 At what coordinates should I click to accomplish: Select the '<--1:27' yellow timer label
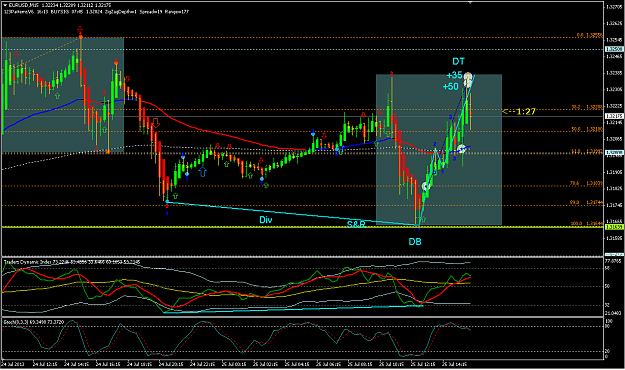[x=519, y=112]
